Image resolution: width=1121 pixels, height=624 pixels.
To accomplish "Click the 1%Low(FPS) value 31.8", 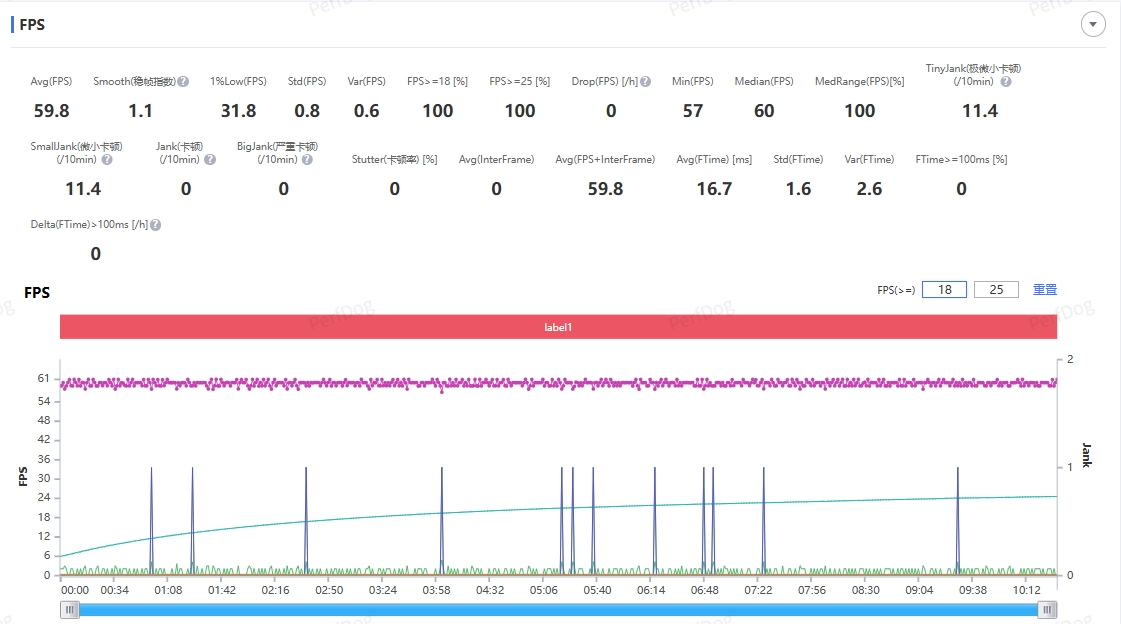I will (x=238, y=111).
